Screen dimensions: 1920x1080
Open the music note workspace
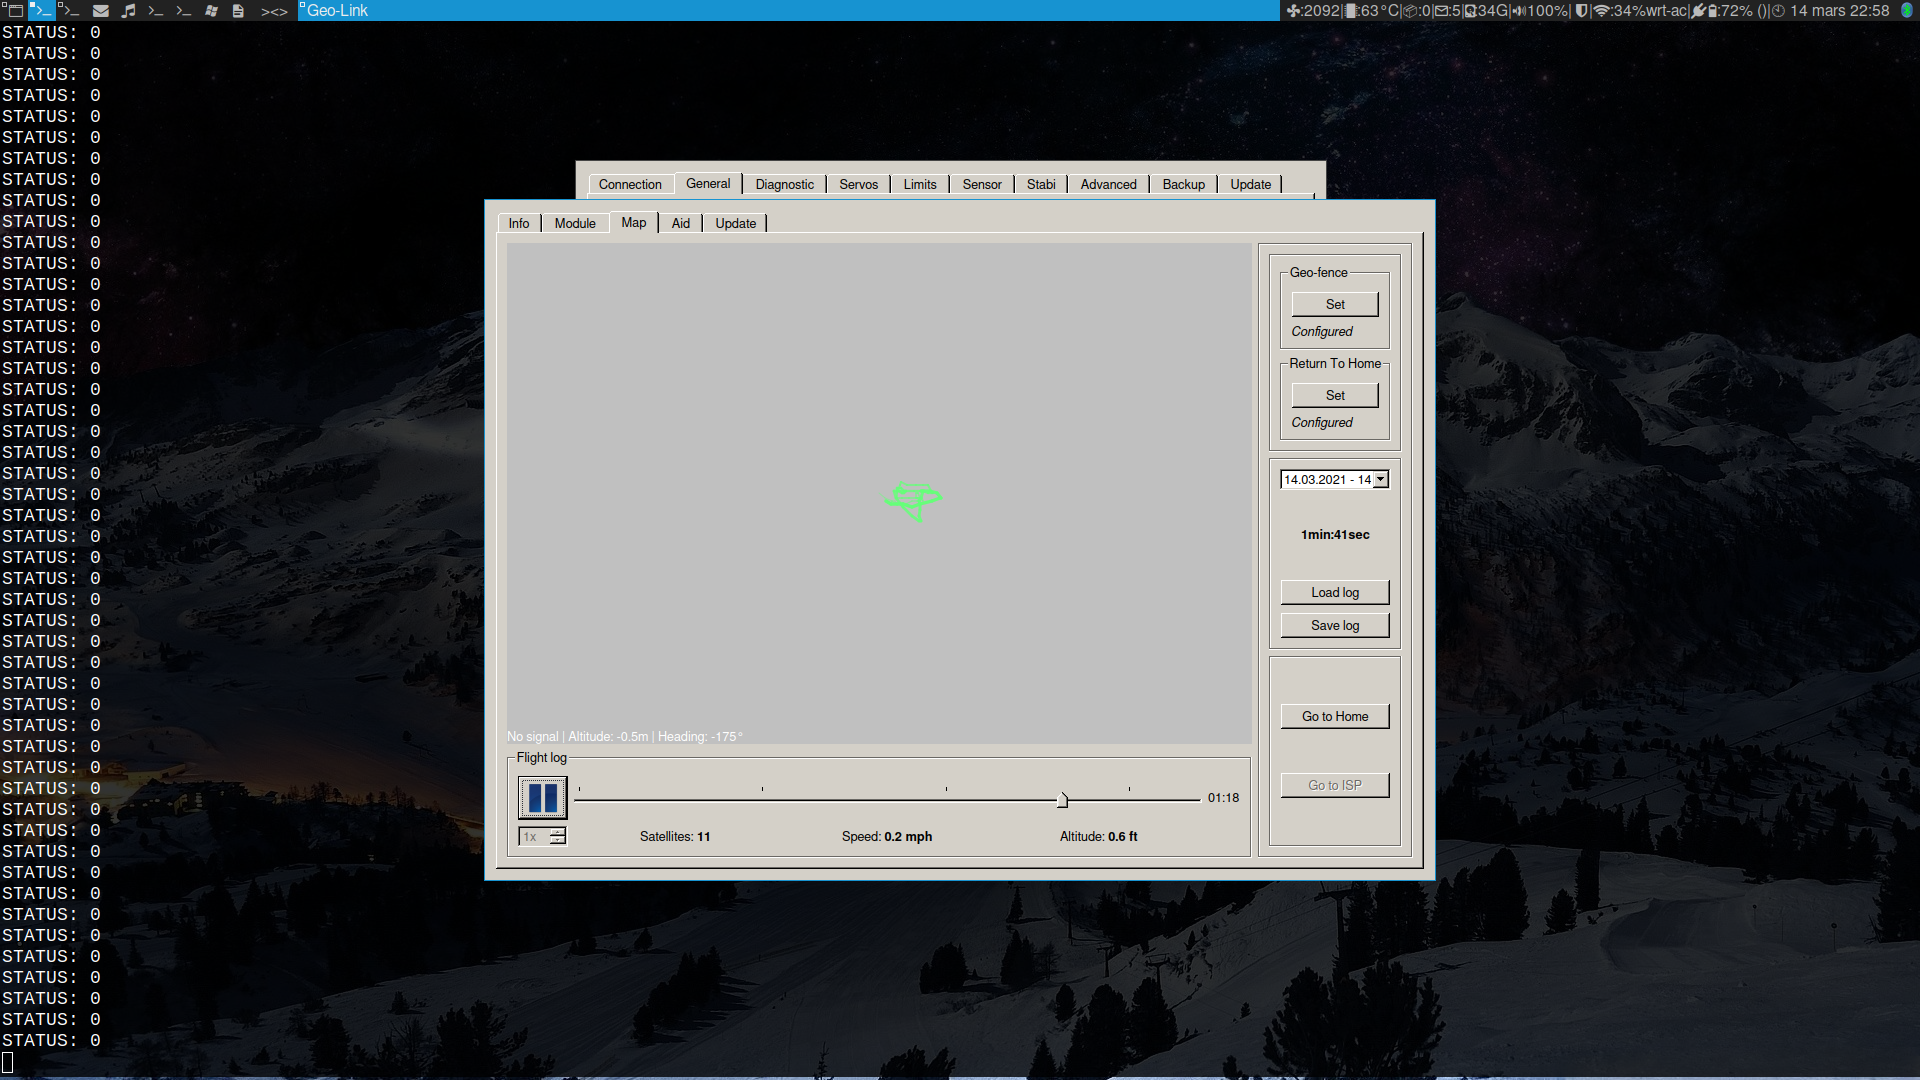tap(128, 10)
